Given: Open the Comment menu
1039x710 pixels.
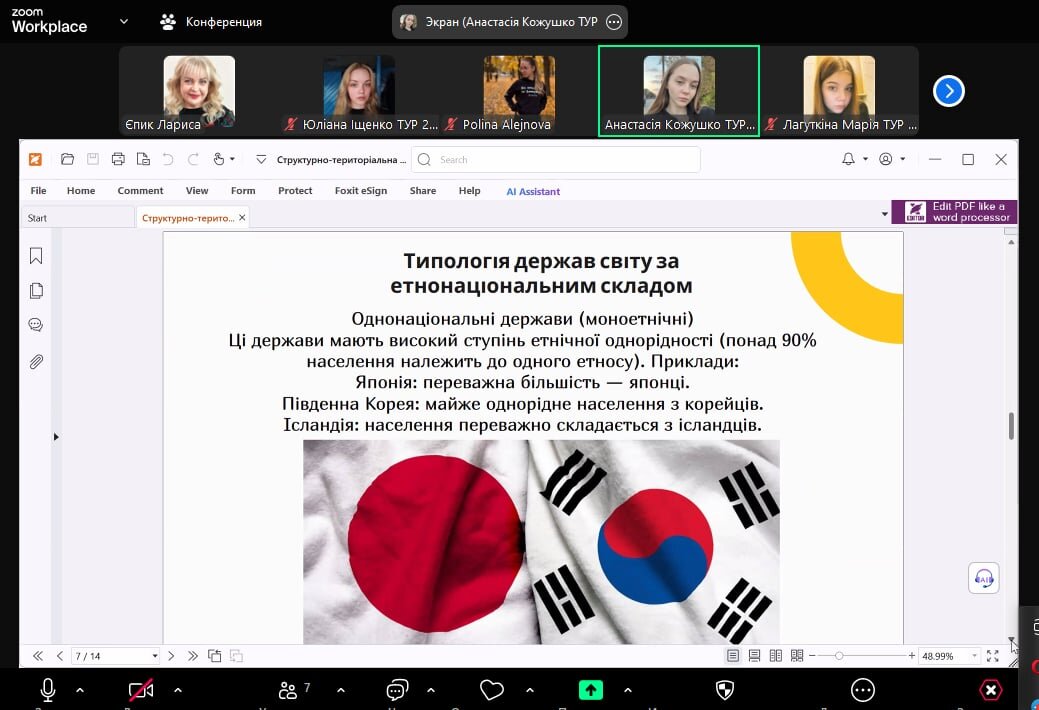Looking at the screenshot, I should coord(140,191).
